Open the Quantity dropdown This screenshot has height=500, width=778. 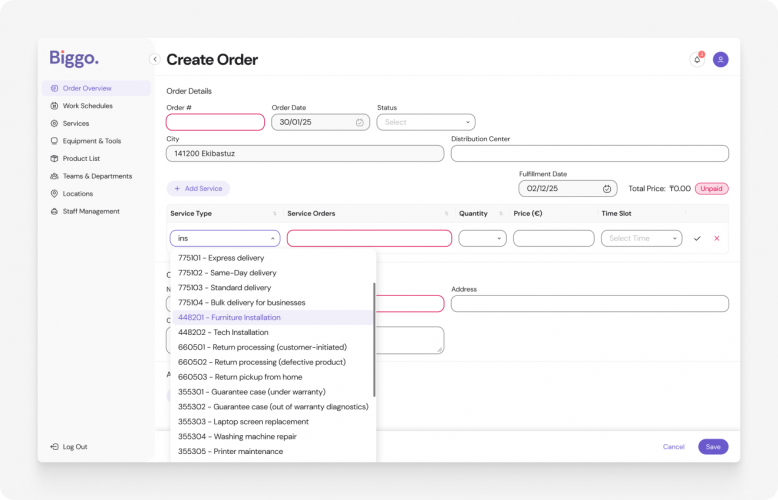click(482, 239)
